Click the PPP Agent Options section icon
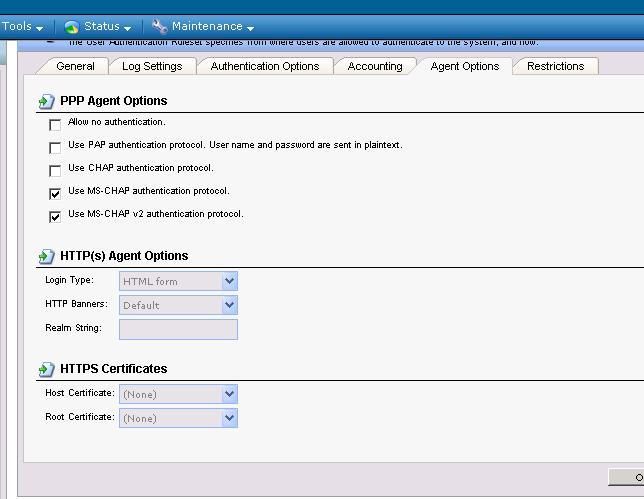The image size is (644, 499). coord(47,101)
